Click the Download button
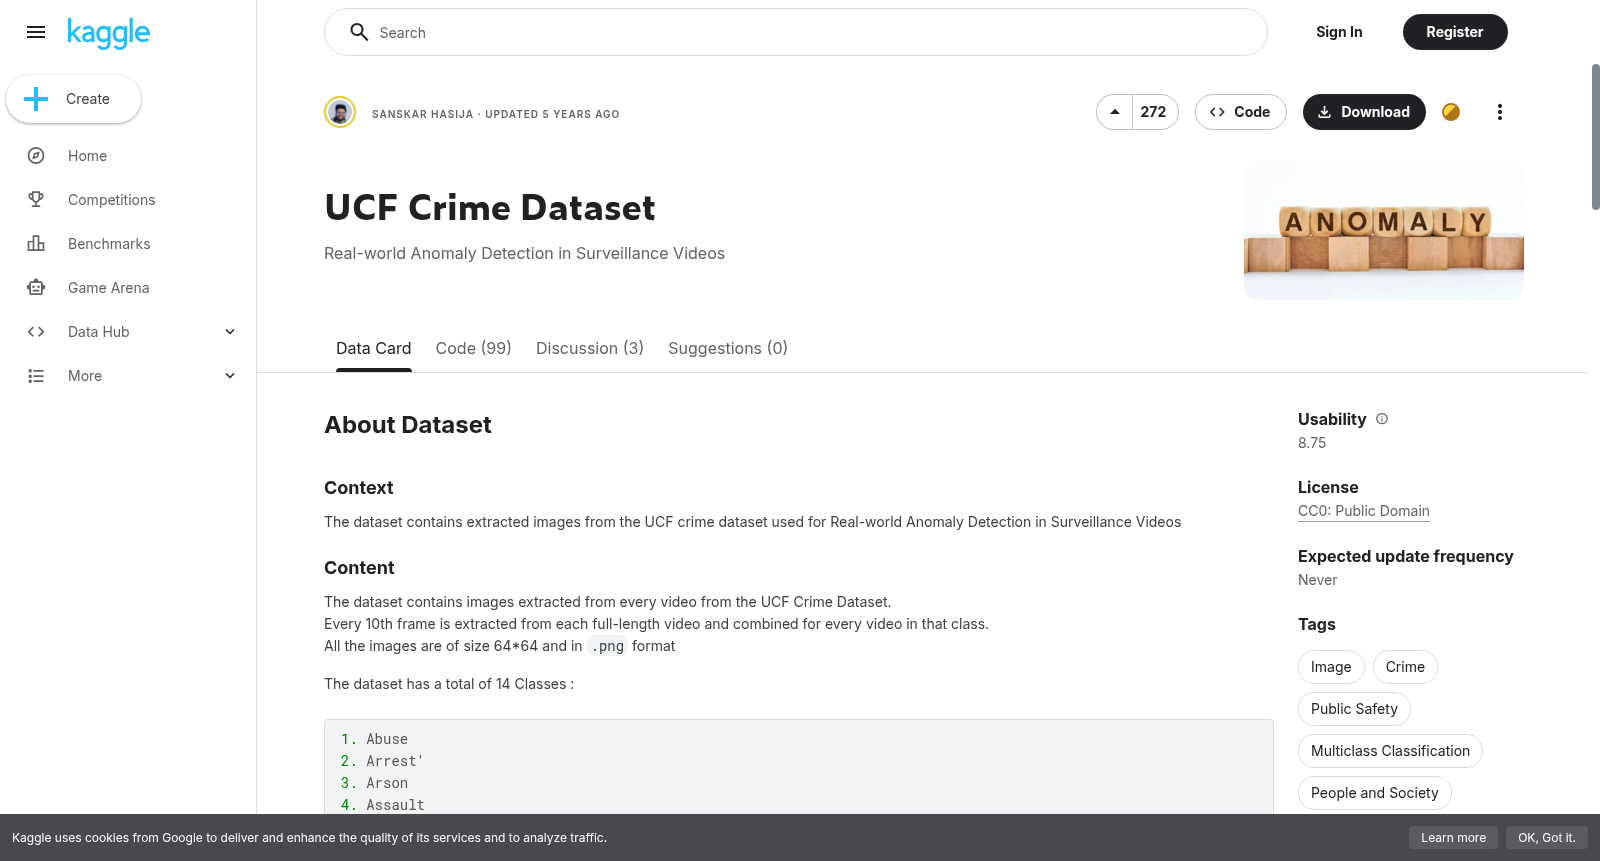Image resolution: width=1600 pixels, height=861 pixels. pyautogui.click(x=1364, y=112)
